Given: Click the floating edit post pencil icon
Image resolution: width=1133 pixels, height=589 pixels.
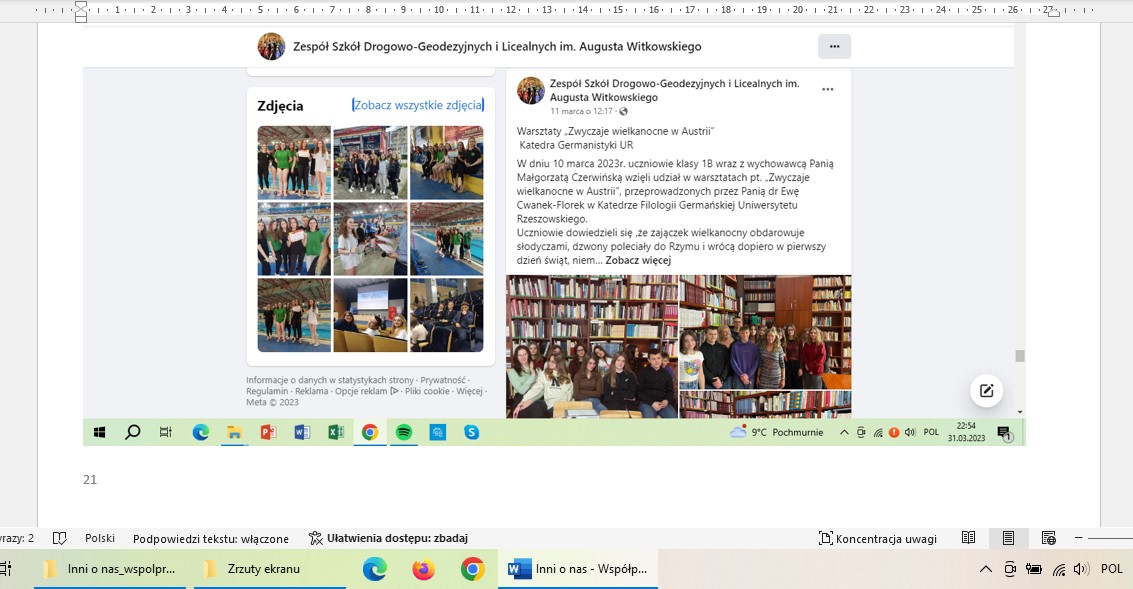Looking at the screenshot, I should click(x=986, y=390).
